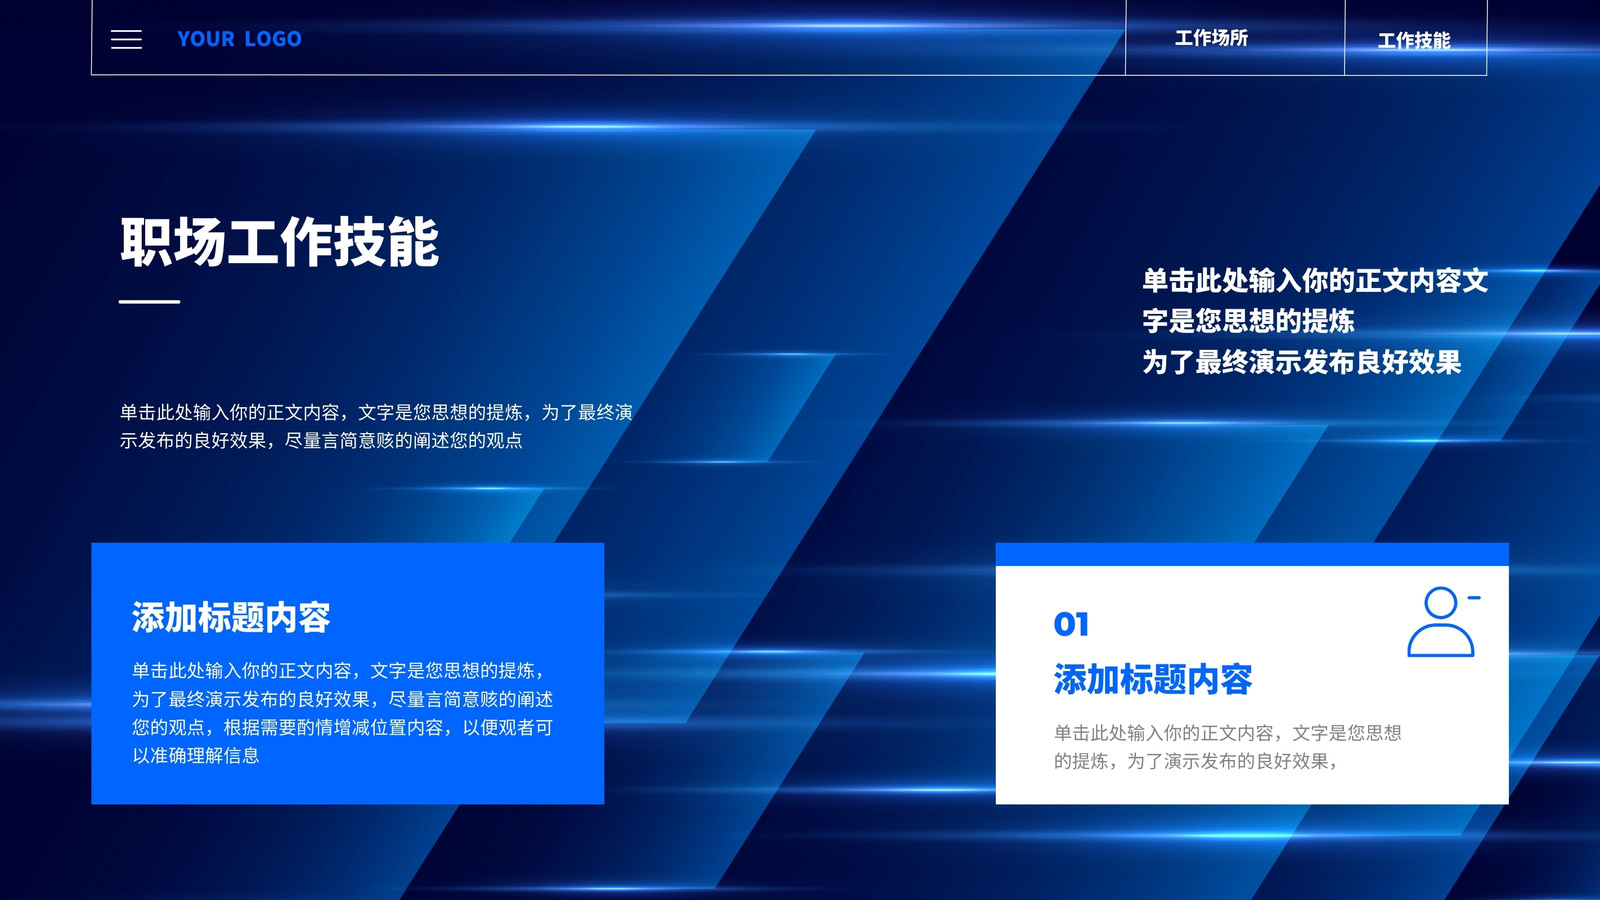The width and height of the screenshot is (1600, 900).
Task: Select the white card line 的提炼，为了演示发布的良好效果，
Action: [1196, 761]
